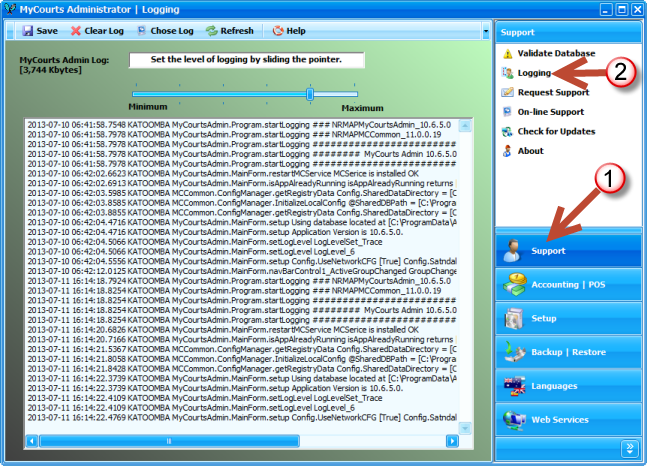Switch to Backup | Restore group
Screen dimensions: 647x466
[566, 352]
